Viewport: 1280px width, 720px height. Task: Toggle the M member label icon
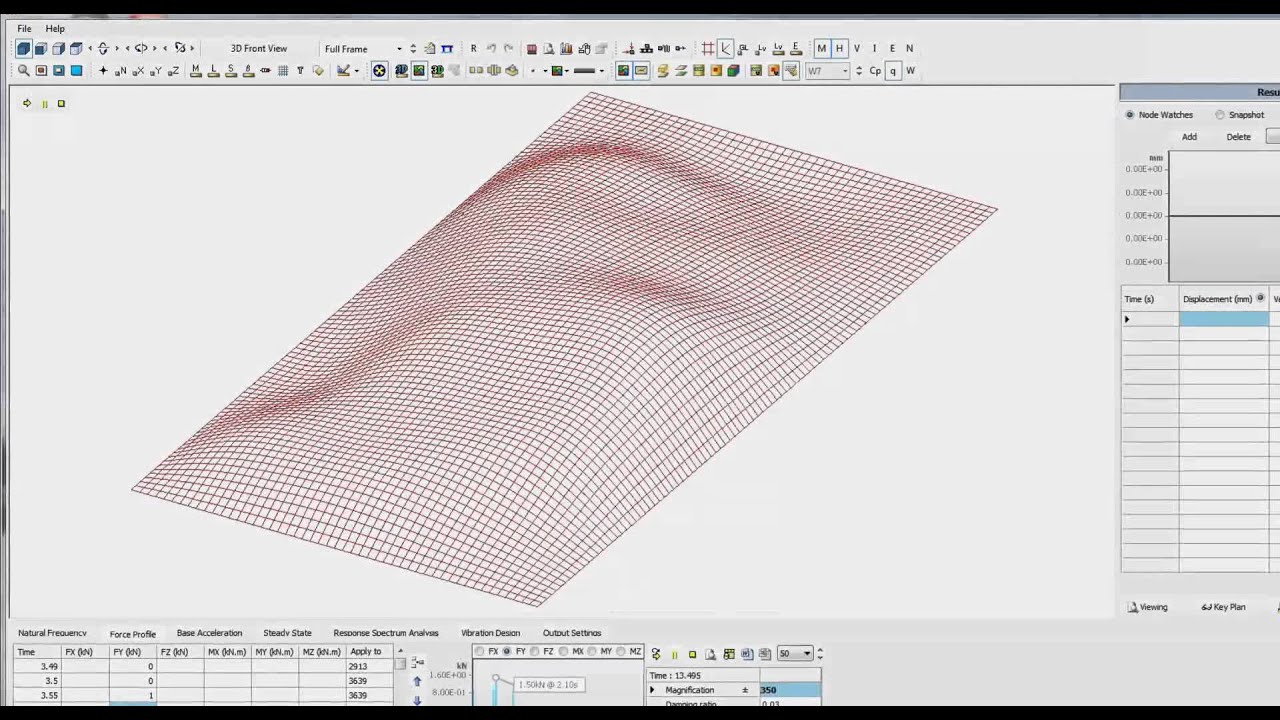(x=196, y=71)
